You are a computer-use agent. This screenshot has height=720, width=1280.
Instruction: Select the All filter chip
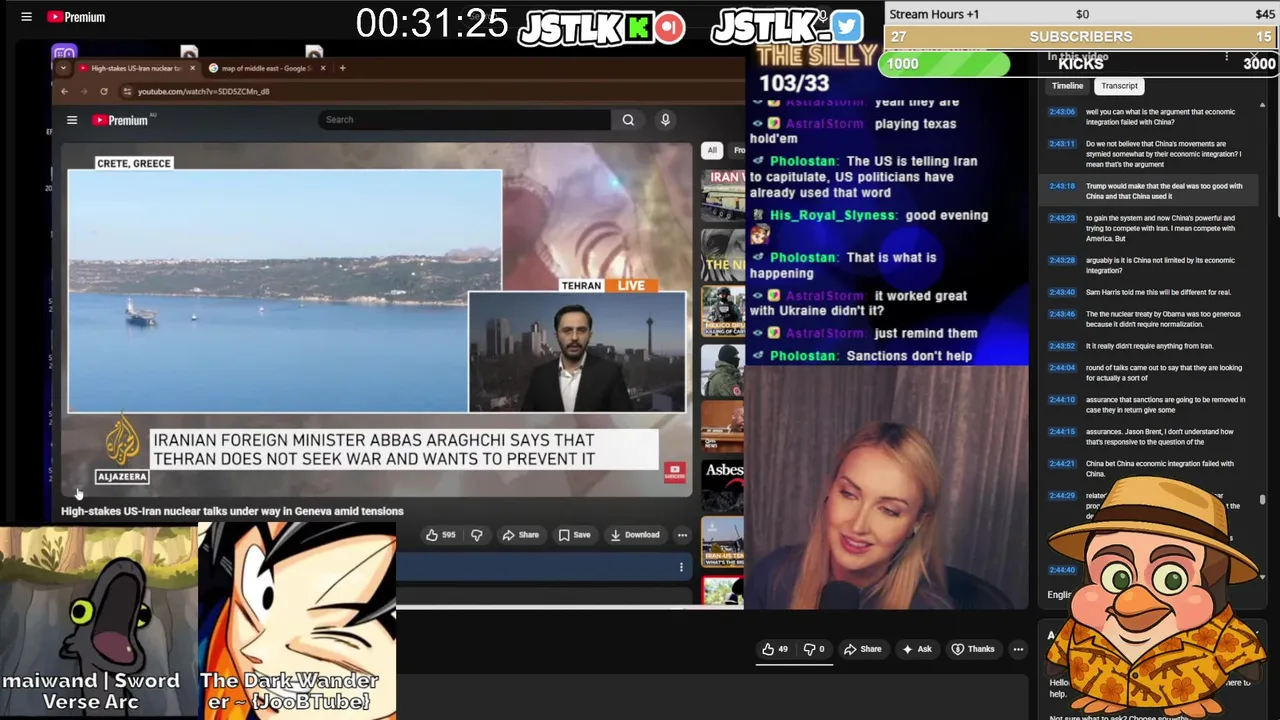pyautogui.click(x=712, y=150)
